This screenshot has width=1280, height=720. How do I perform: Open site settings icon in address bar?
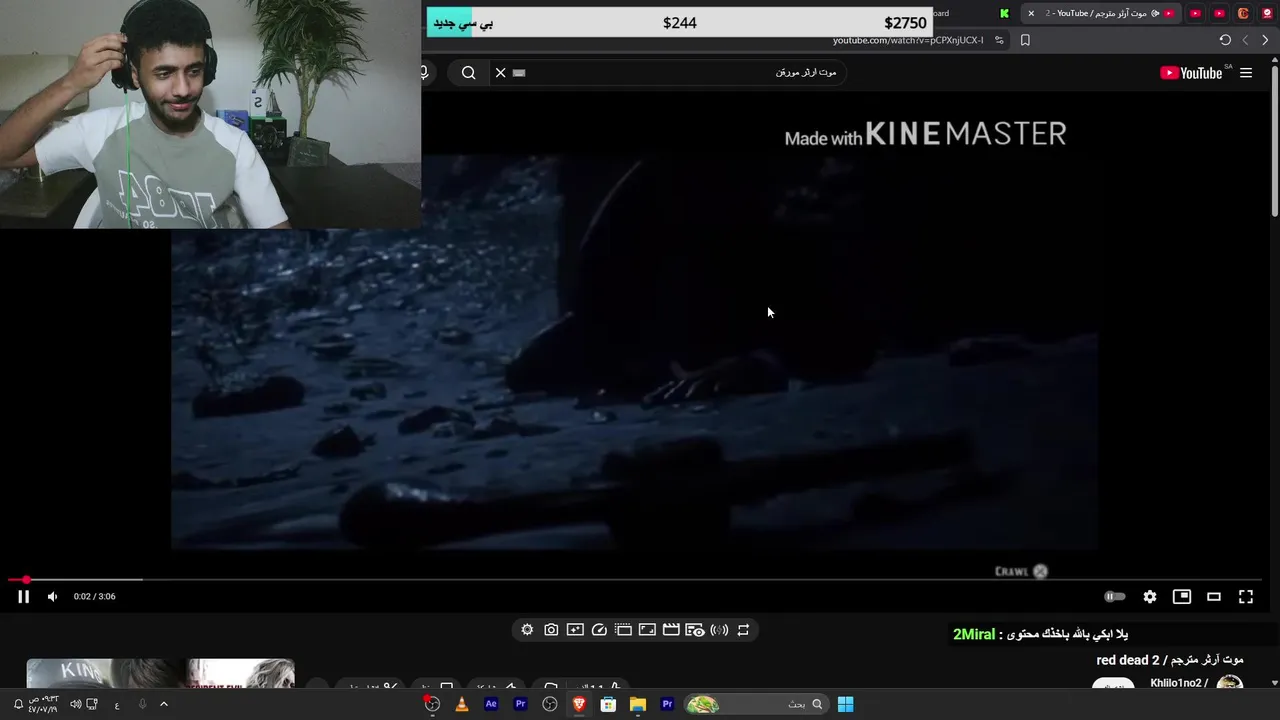point(999,40)
